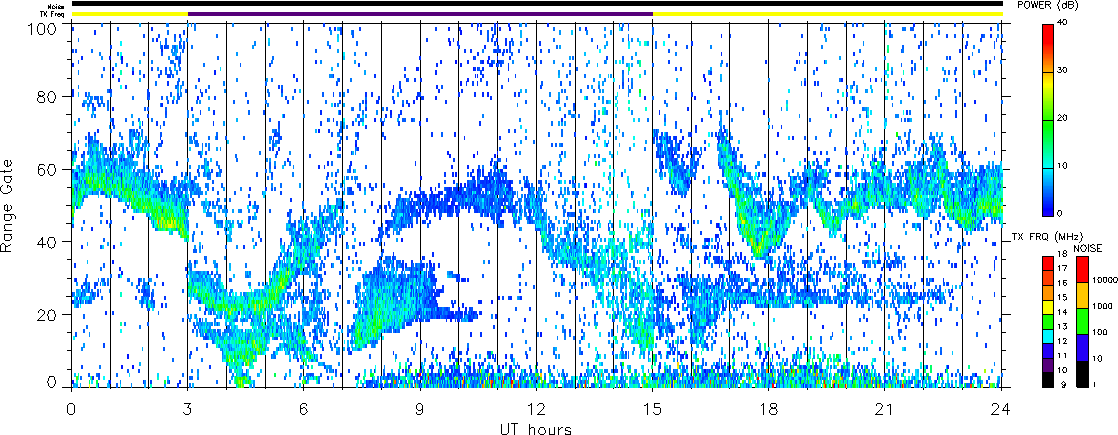1118x435 pixels.
Task: Click the 18 tick on the UT hours axis
Action: [769, 409]
